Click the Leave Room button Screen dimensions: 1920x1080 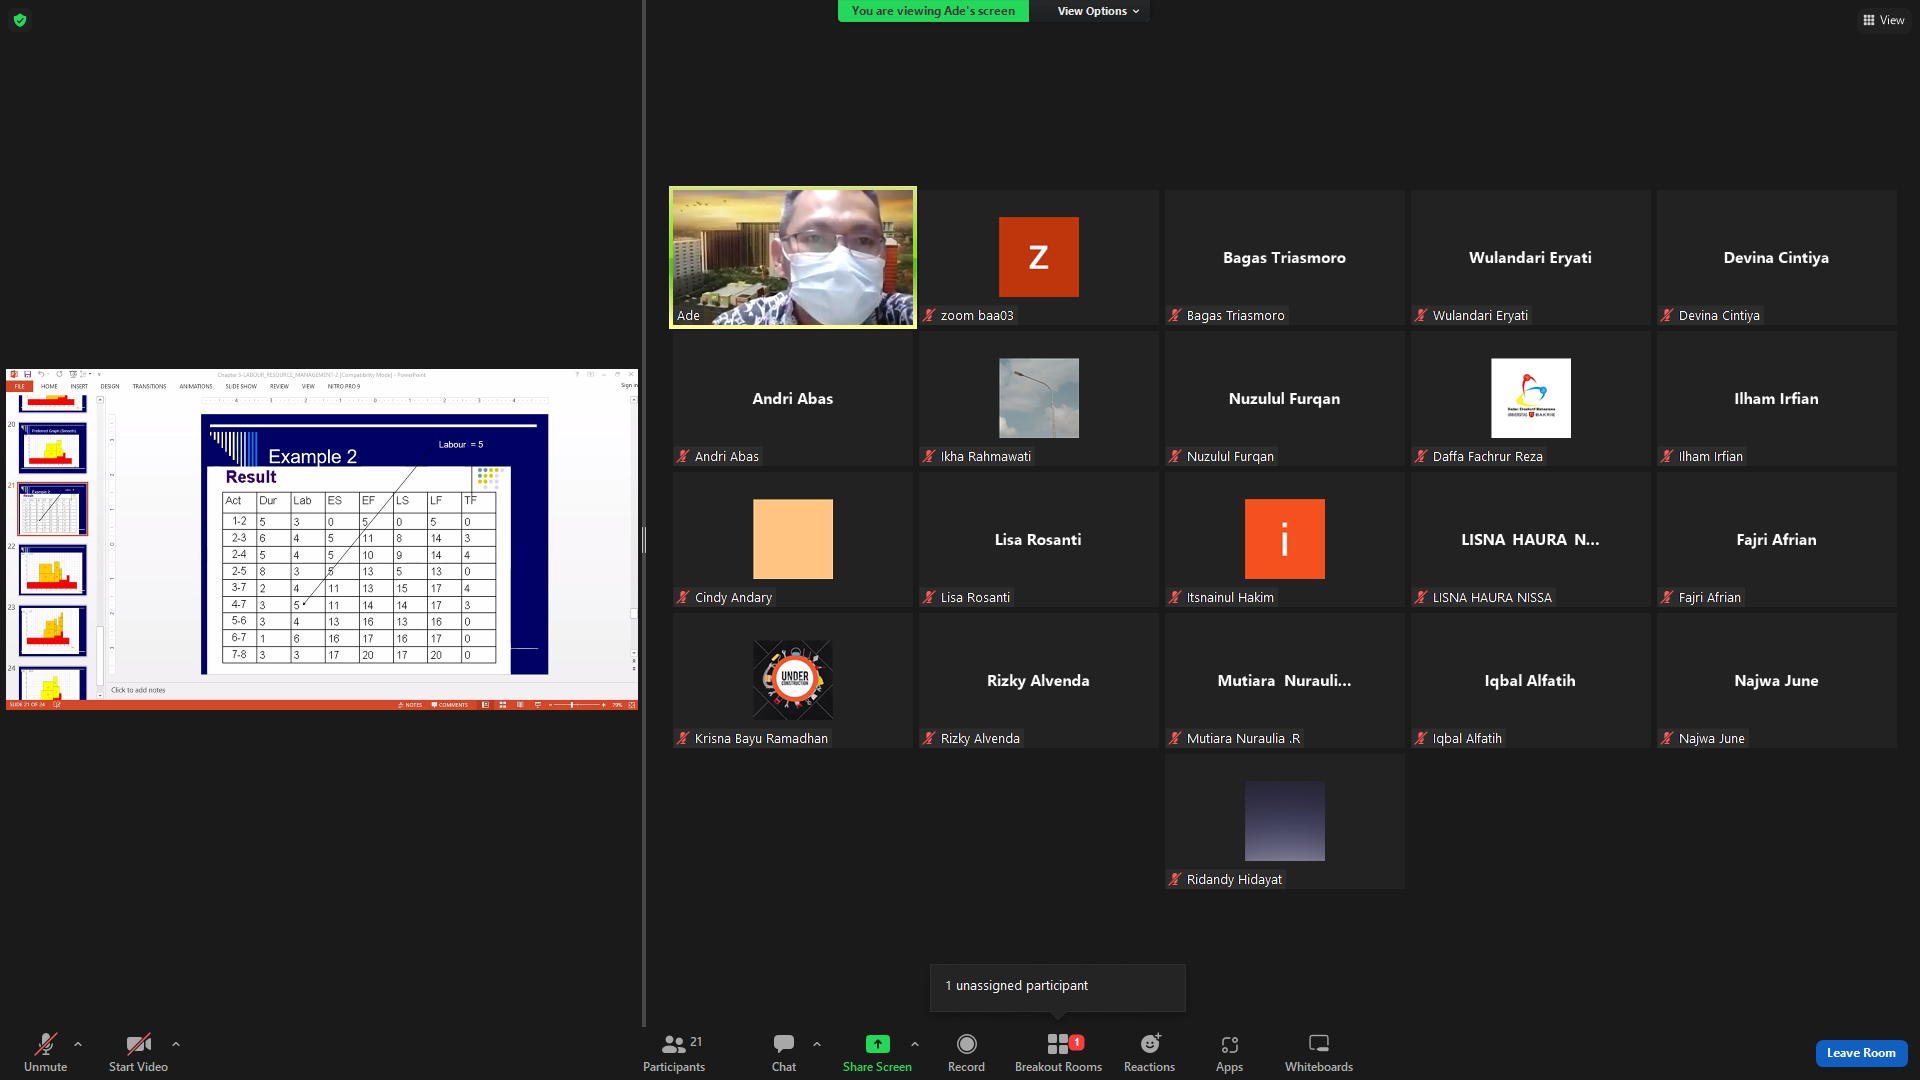(x=1861, y=1053)
